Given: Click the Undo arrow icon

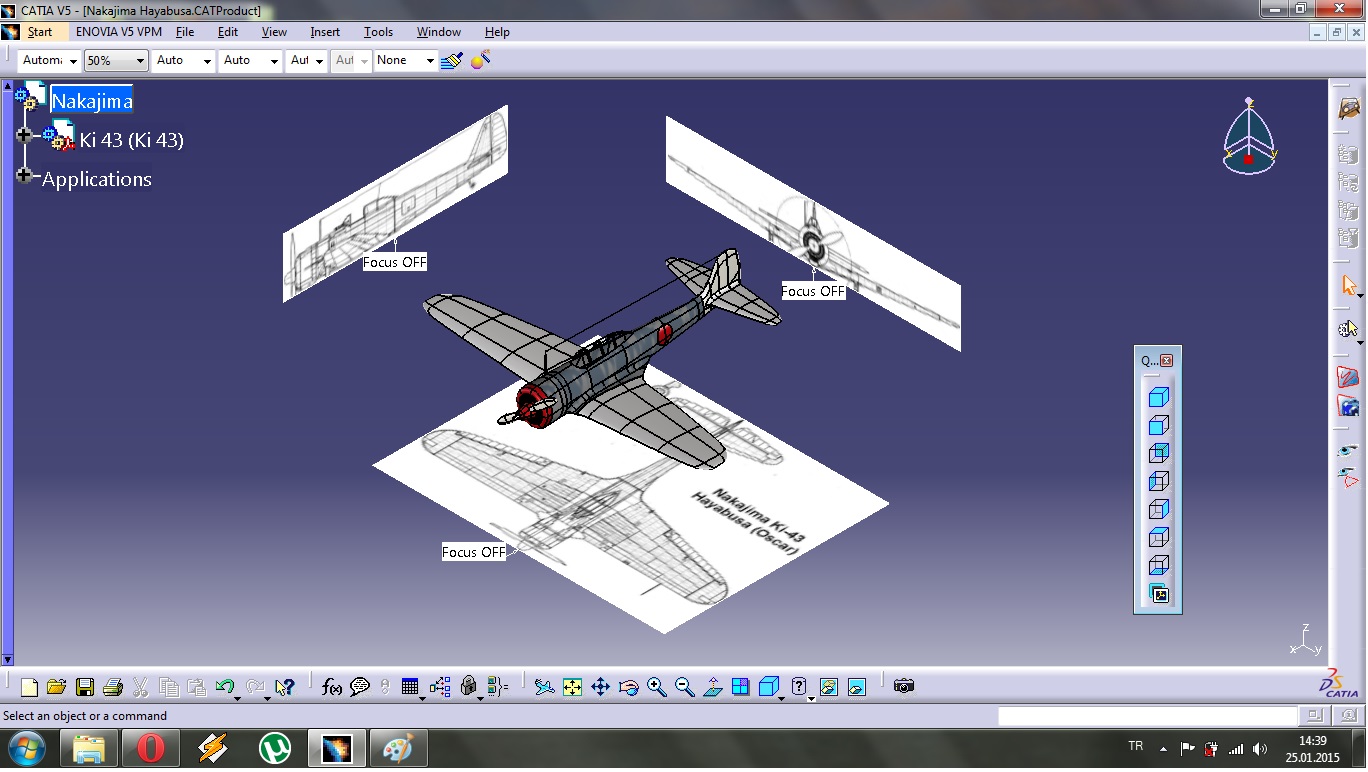Looking at the screenshot, I should (x=224, y=687).
